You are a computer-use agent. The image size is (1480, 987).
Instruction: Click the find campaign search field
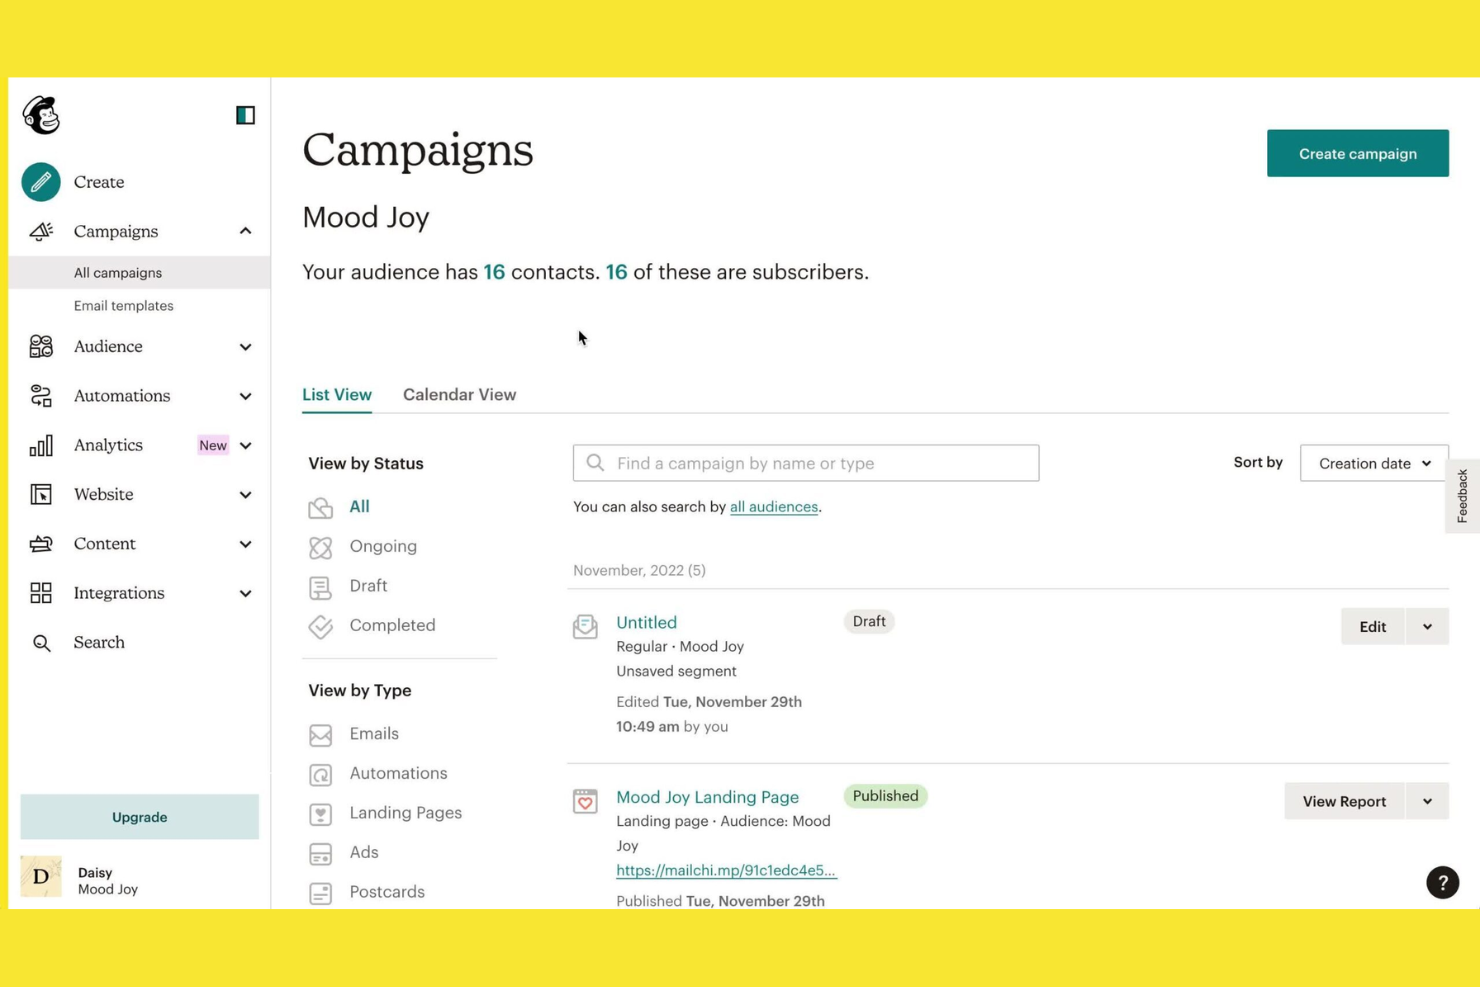806,463
